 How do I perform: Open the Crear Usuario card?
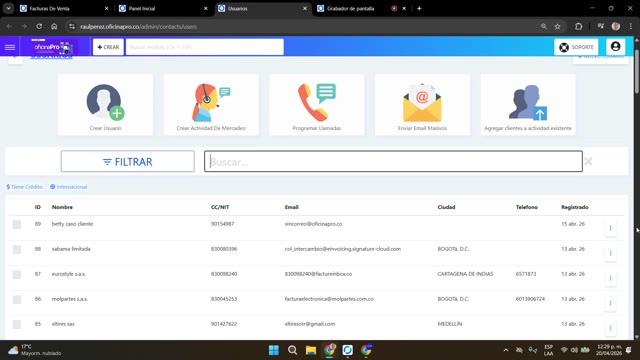[x=105, y=105]
